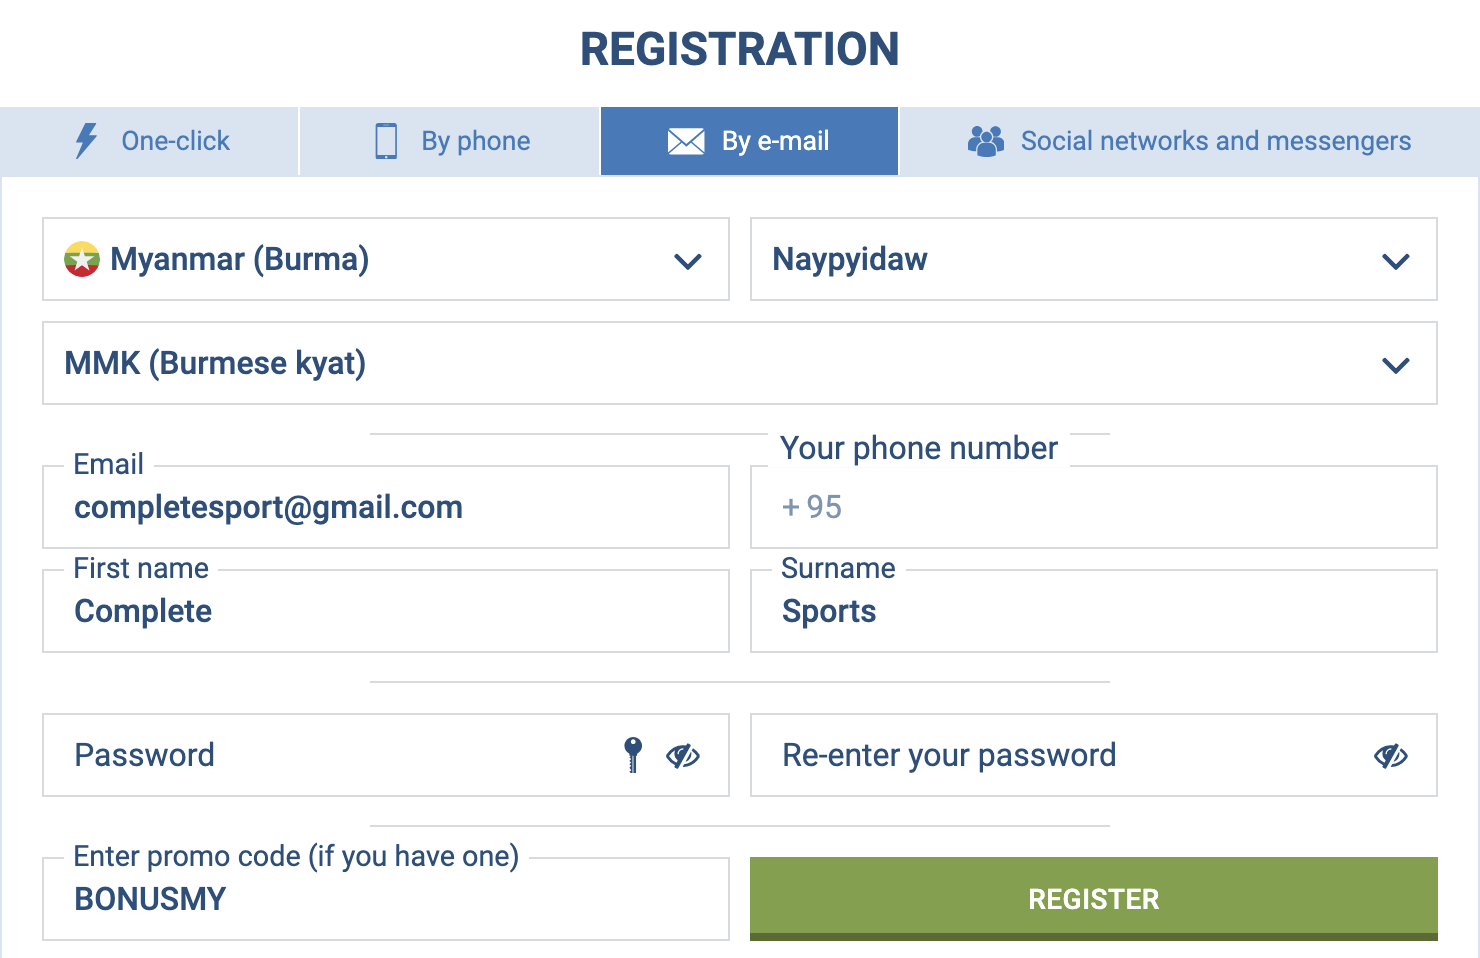Click the Myanmar flag icon
This screenshot has height=958, width=1480.
(82, 259)
